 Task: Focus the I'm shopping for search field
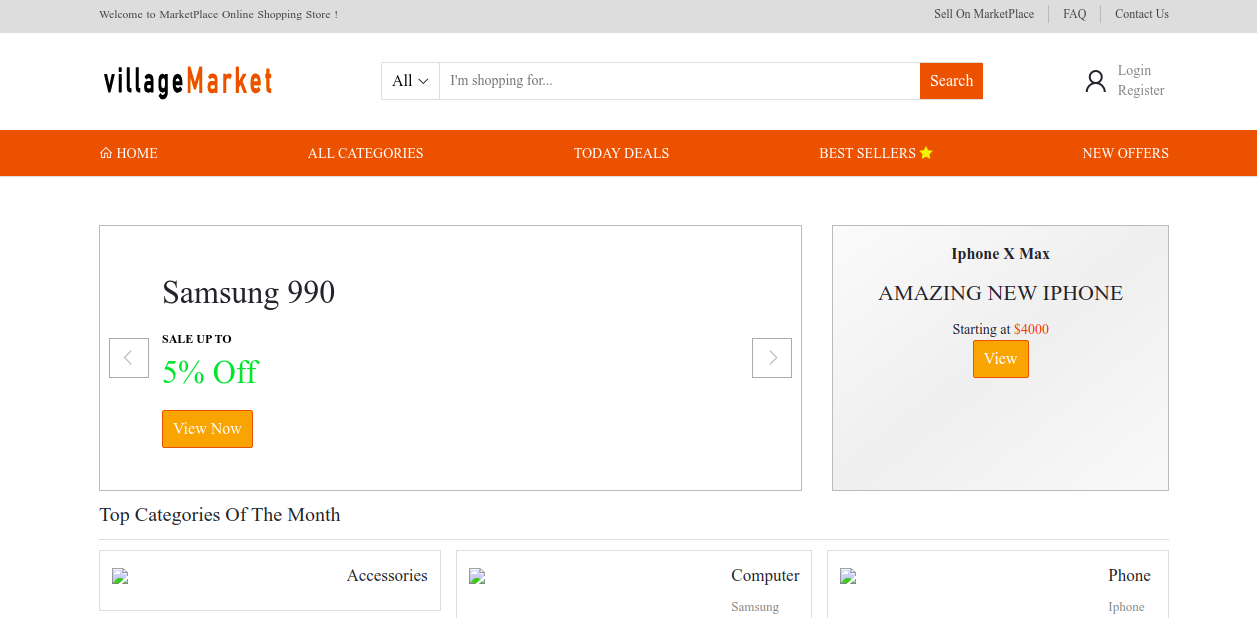click(x=679, y=81)
